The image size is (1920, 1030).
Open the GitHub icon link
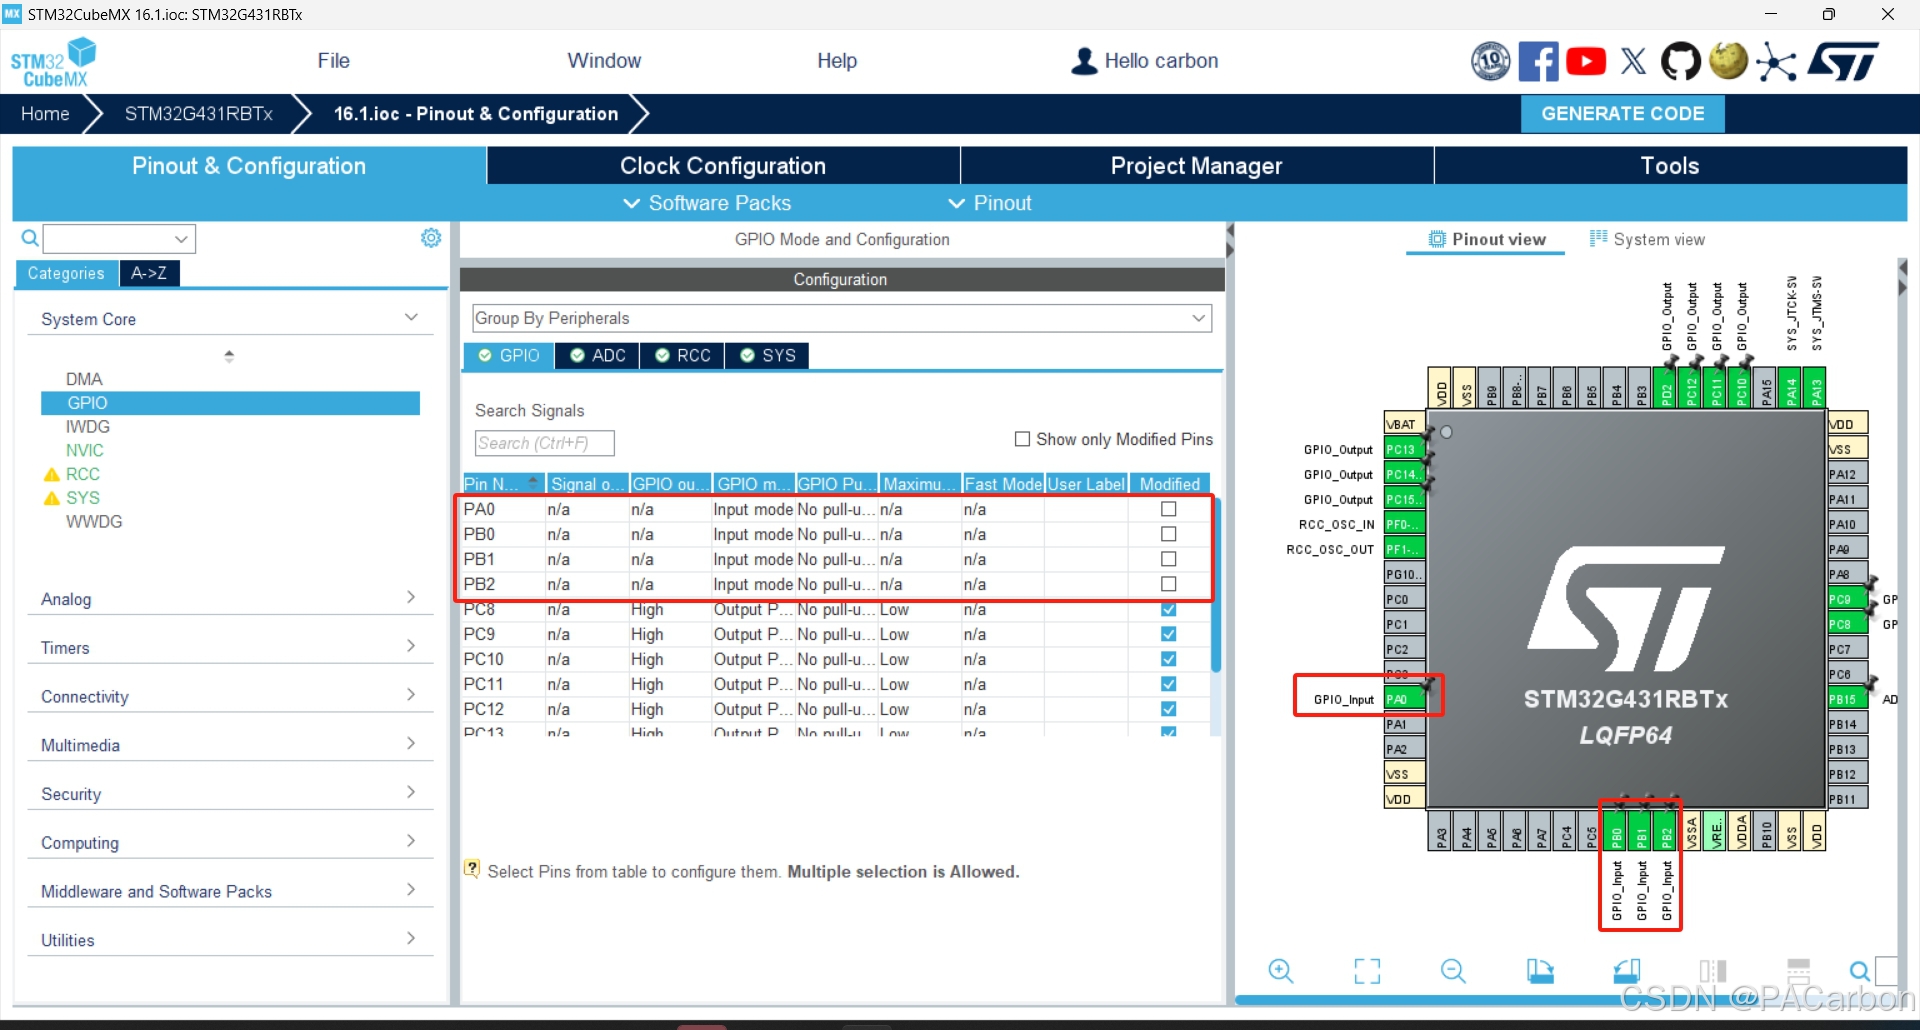point(1680,62)
